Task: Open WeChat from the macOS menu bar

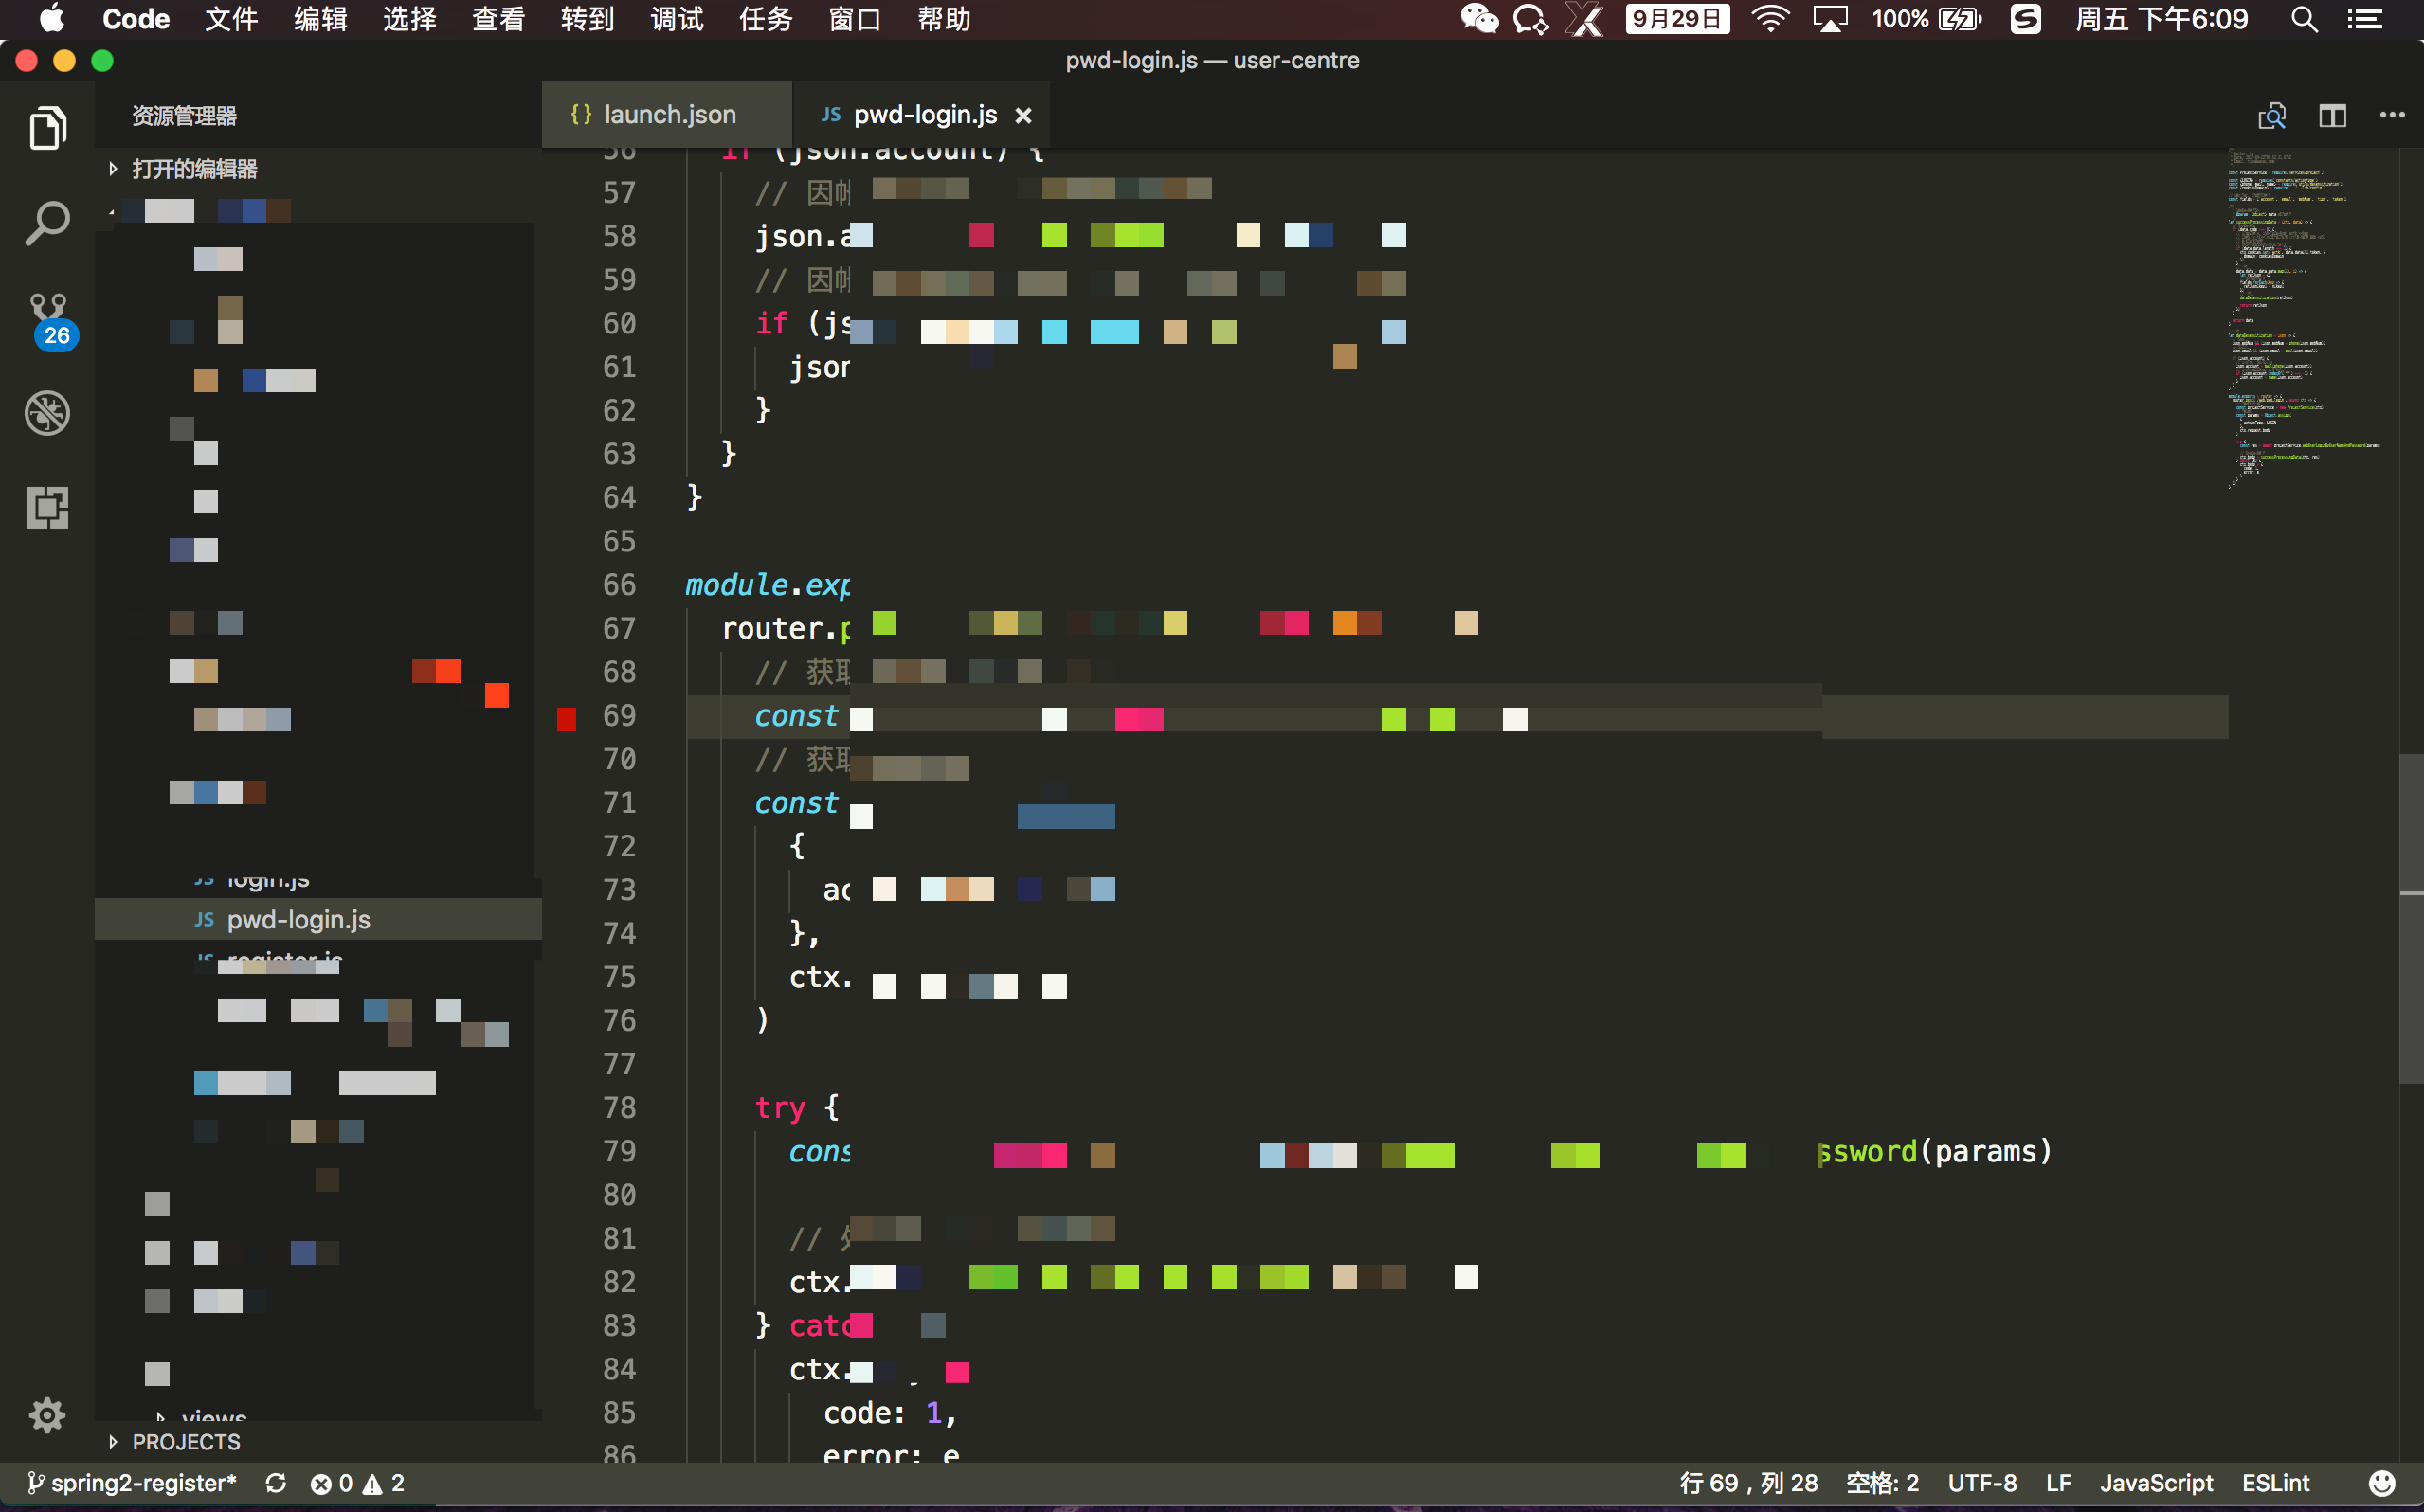Action: (x=1479, y=19)
